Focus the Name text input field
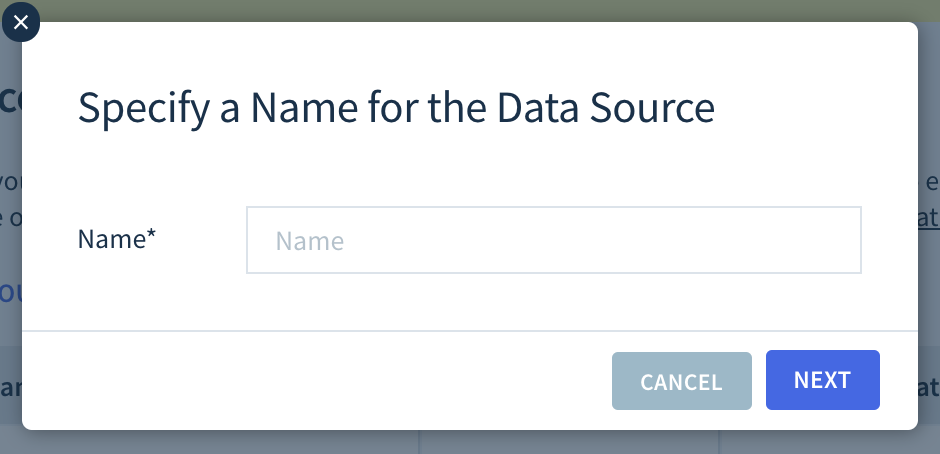The width and height of the screenshot is (940, 454). click(553, 240)
